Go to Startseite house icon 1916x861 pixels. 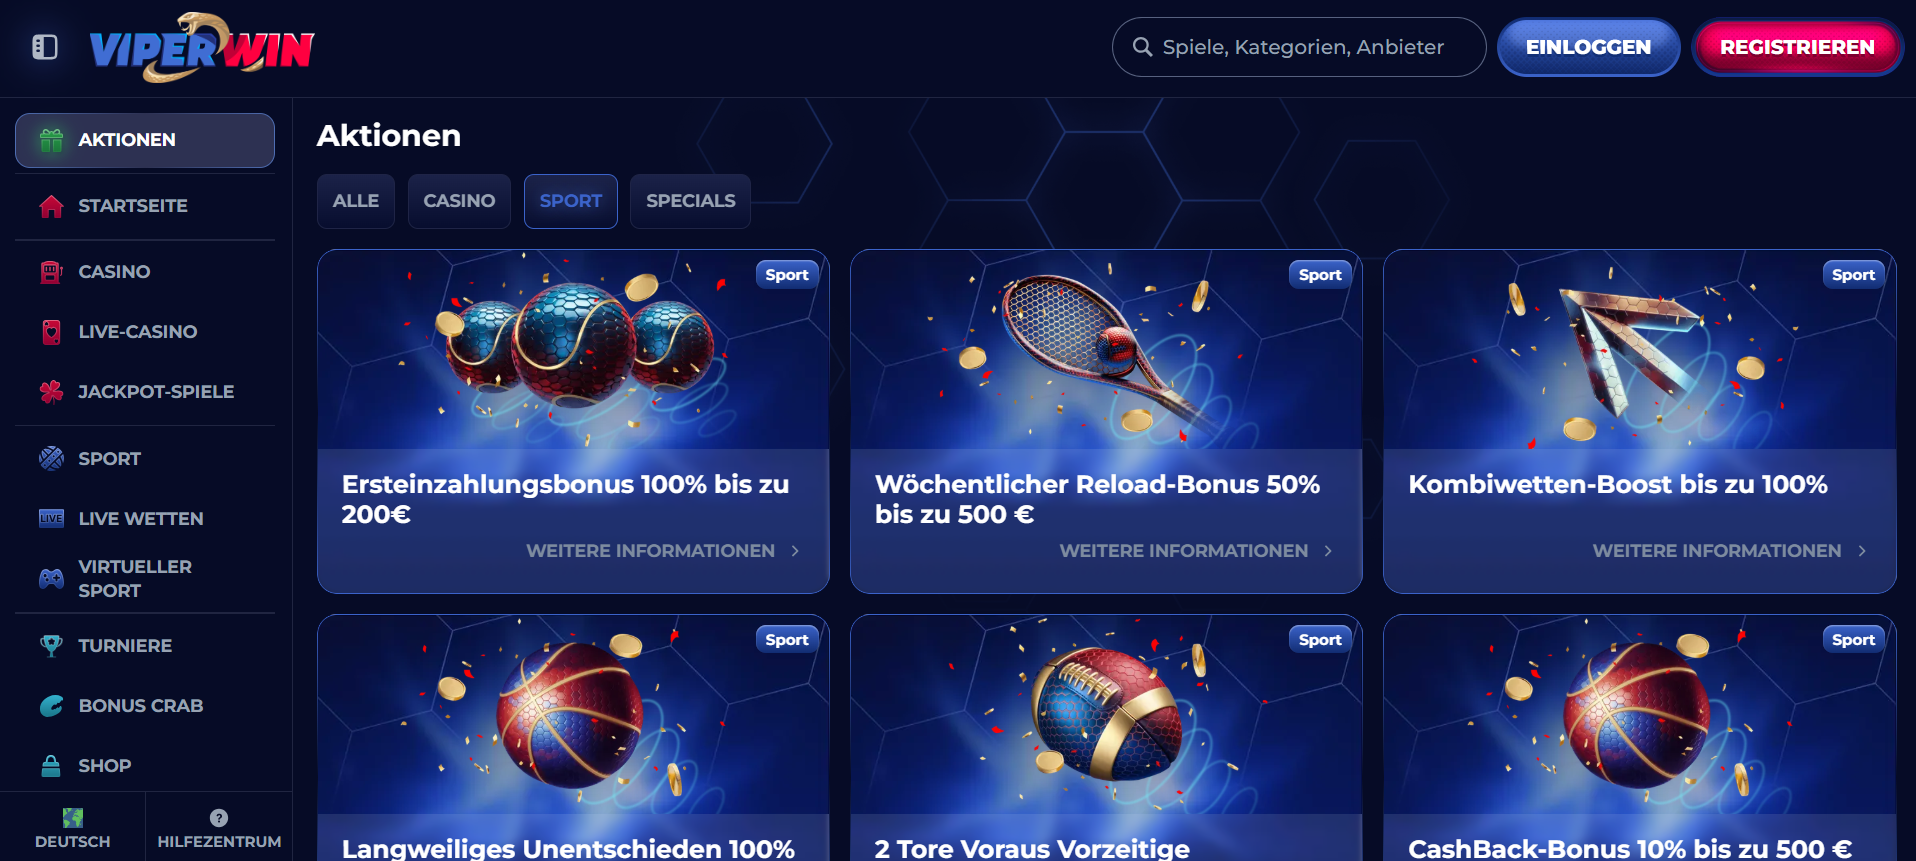pyautogui.click(x=51, y=206)
